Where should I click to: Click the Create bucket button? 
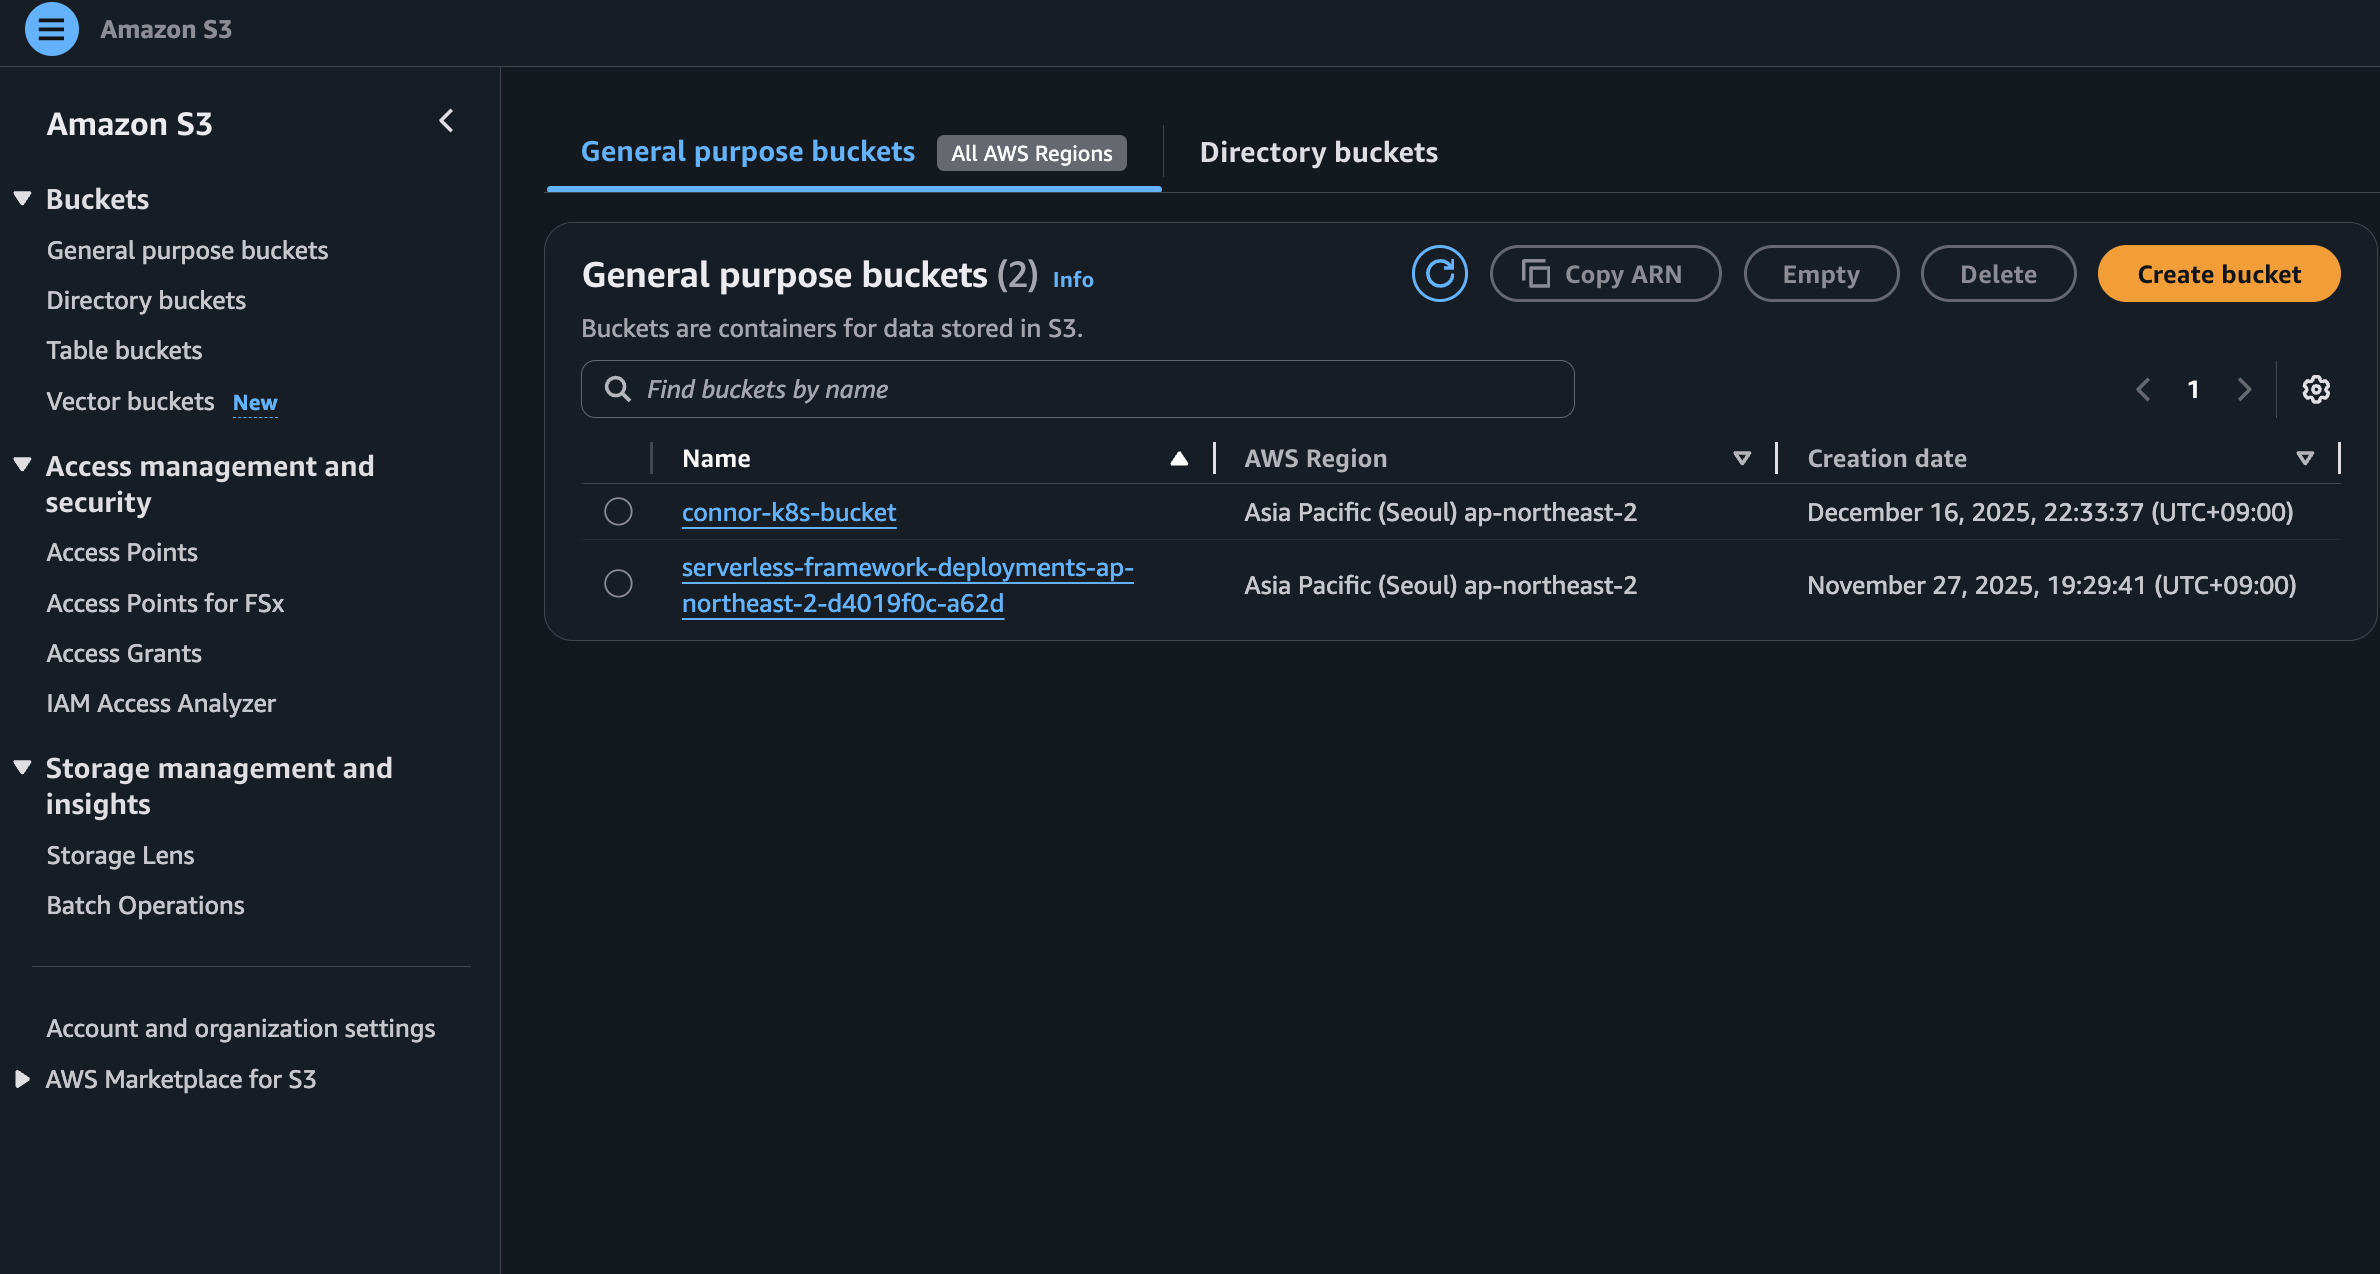coord(2218,273)
